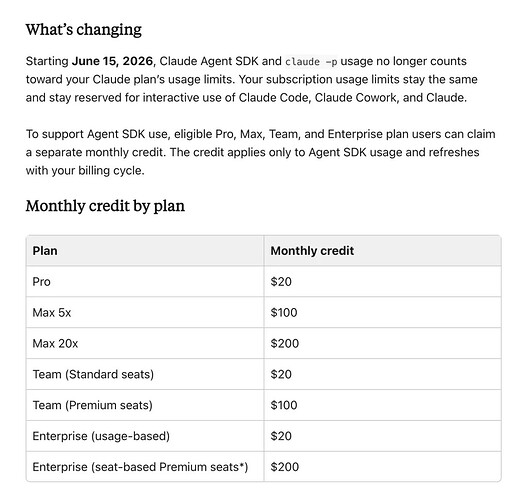Click the $20 credit for Enterprise usage-based

pyautogui.click(x=281, y=436)
